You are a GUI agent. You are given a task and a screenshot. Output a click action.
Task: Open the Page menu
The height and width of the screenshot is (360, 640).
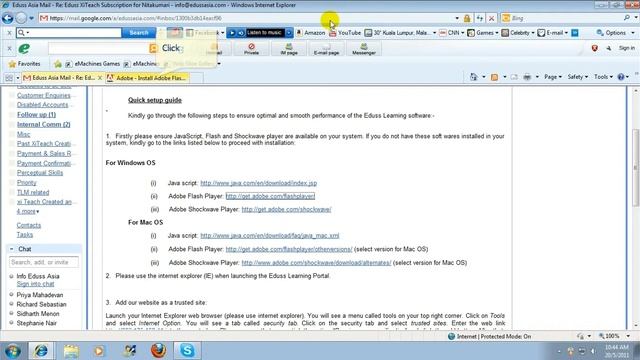553,77
